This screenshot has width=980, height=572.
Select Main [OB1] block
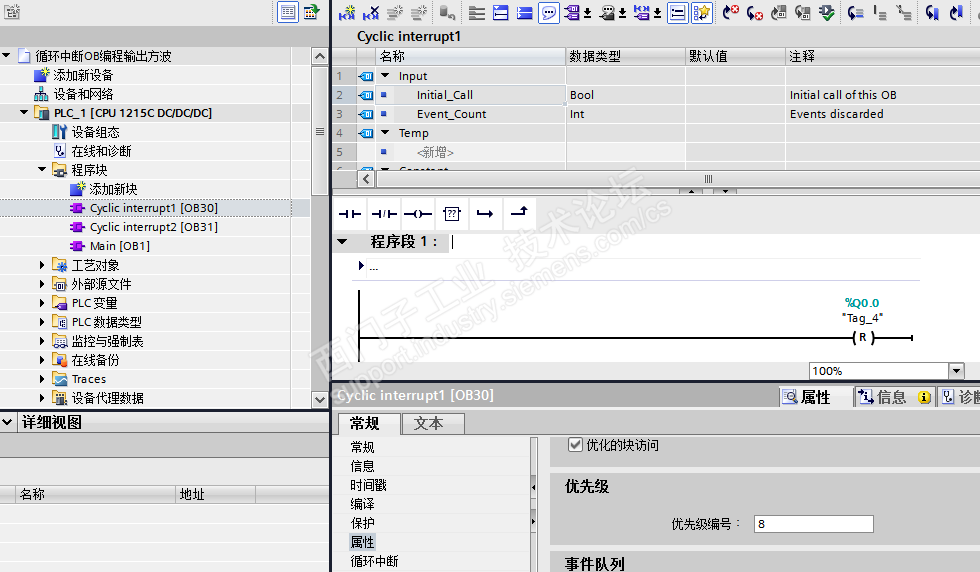click(119, 246)
